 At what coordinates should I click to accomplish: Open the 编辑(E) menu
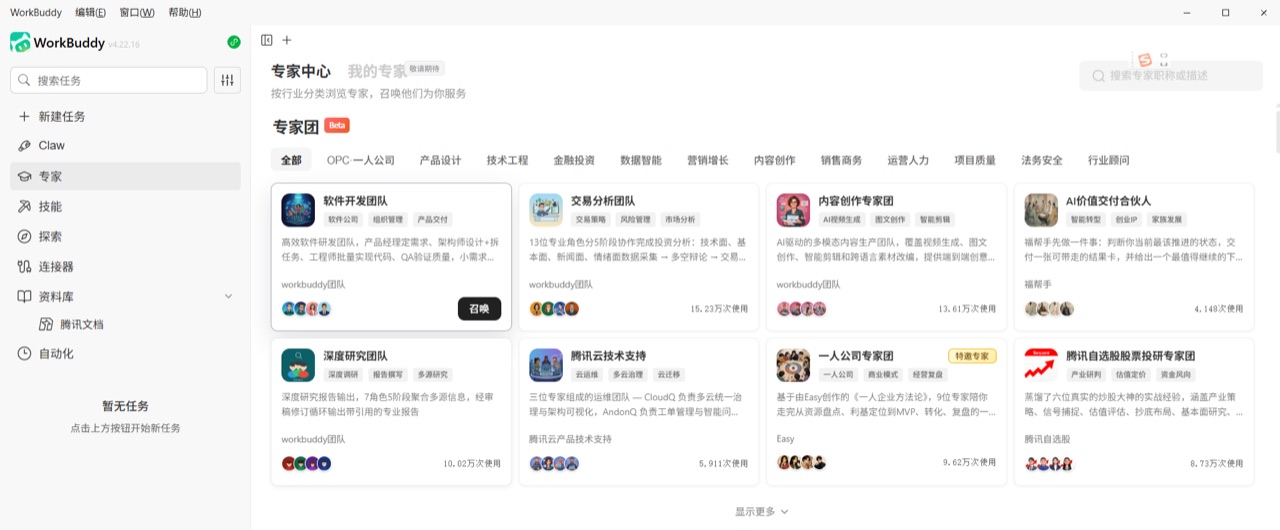pos(90,12)
